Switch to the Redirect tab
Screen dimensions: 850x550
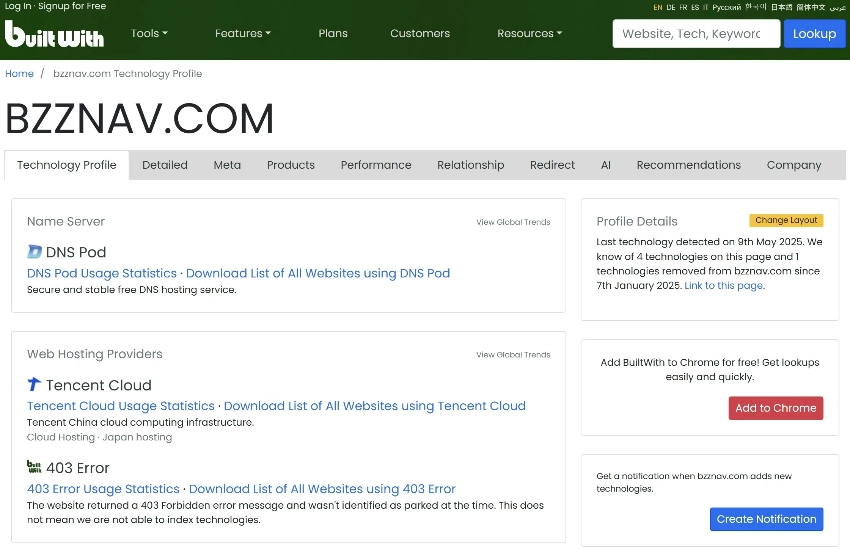pos(552,165)
